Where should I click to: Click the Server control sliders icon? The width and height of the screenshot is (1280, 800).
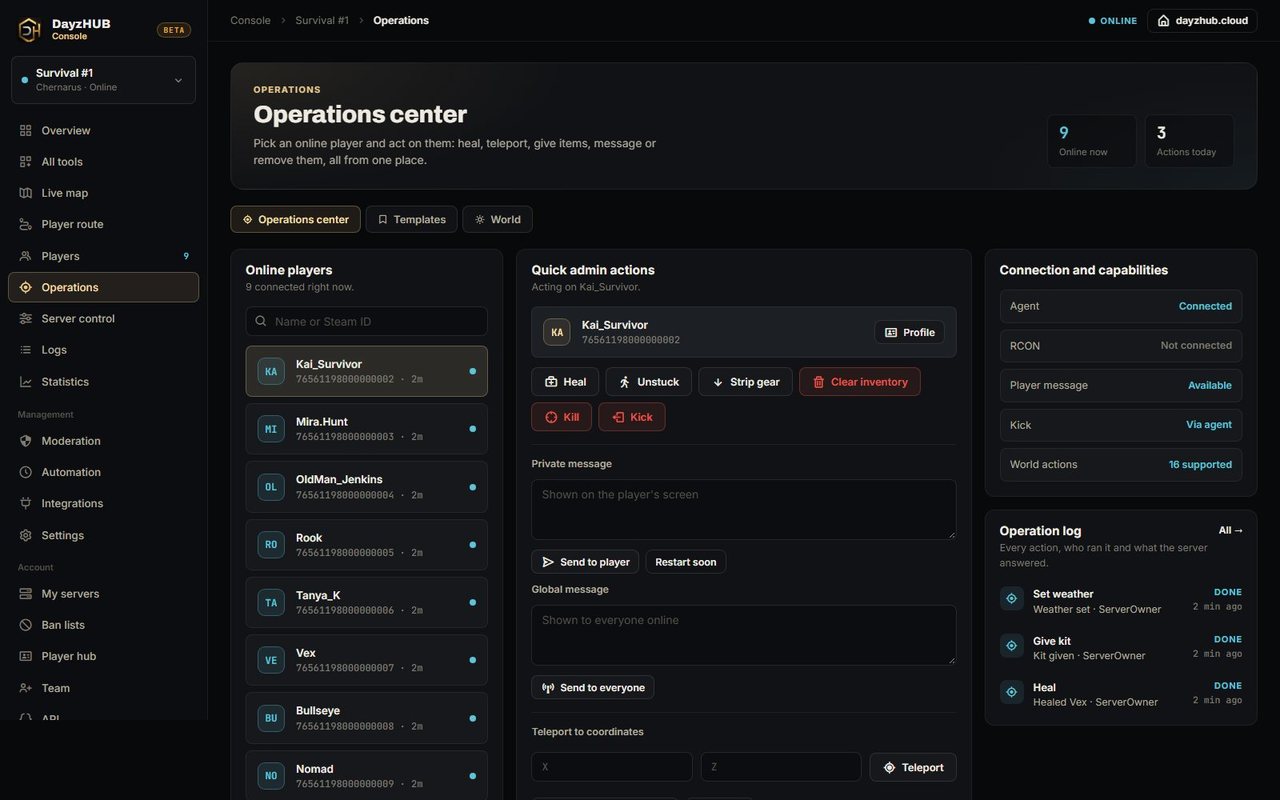pos(26,319)
